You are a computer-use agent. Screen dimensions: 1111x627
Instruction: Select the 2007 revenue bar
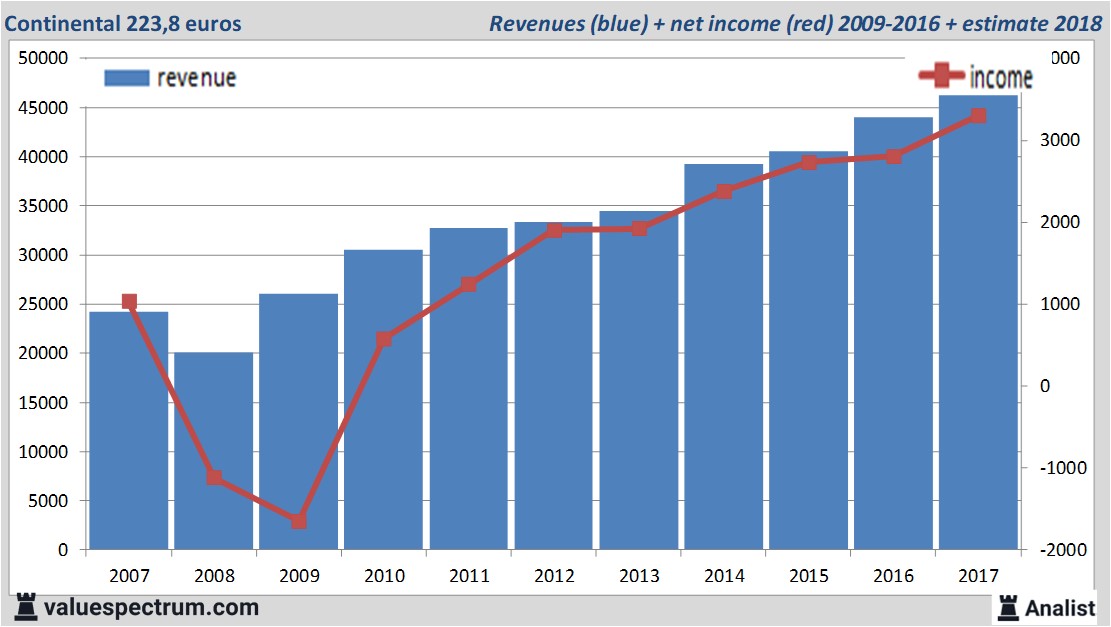[x=129, y=431]
